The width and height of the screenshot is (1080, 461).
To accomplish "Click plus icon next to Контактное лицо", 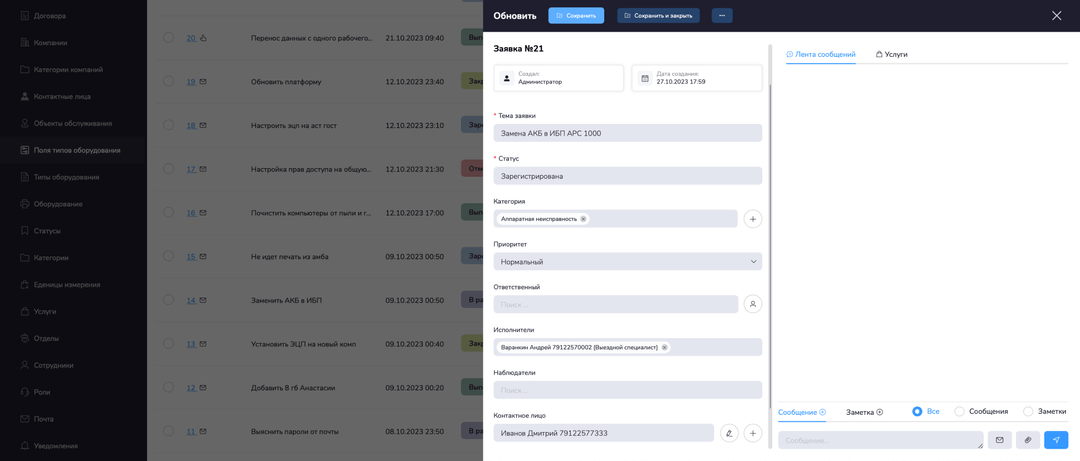I will 753,433.
